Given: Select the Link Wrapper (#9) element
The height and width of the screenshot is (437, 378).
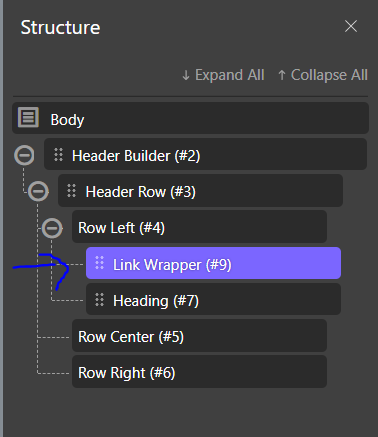Looking at the screenshot, I should pos(213,263).
